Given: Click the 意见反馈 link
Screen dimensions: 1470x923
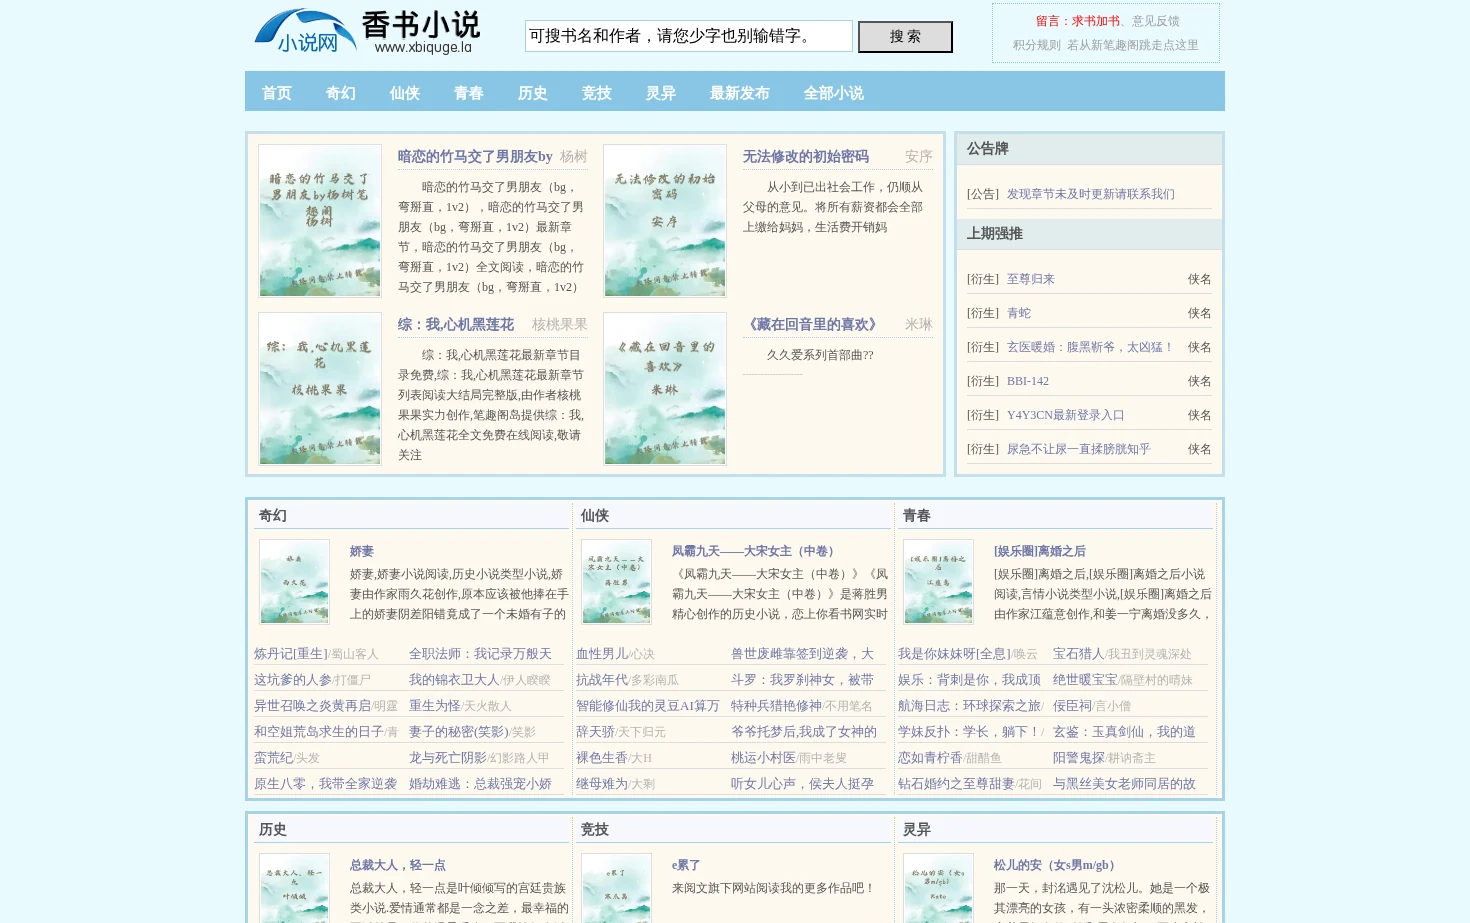Looking at the screenshot, I should pos(1156,21).
